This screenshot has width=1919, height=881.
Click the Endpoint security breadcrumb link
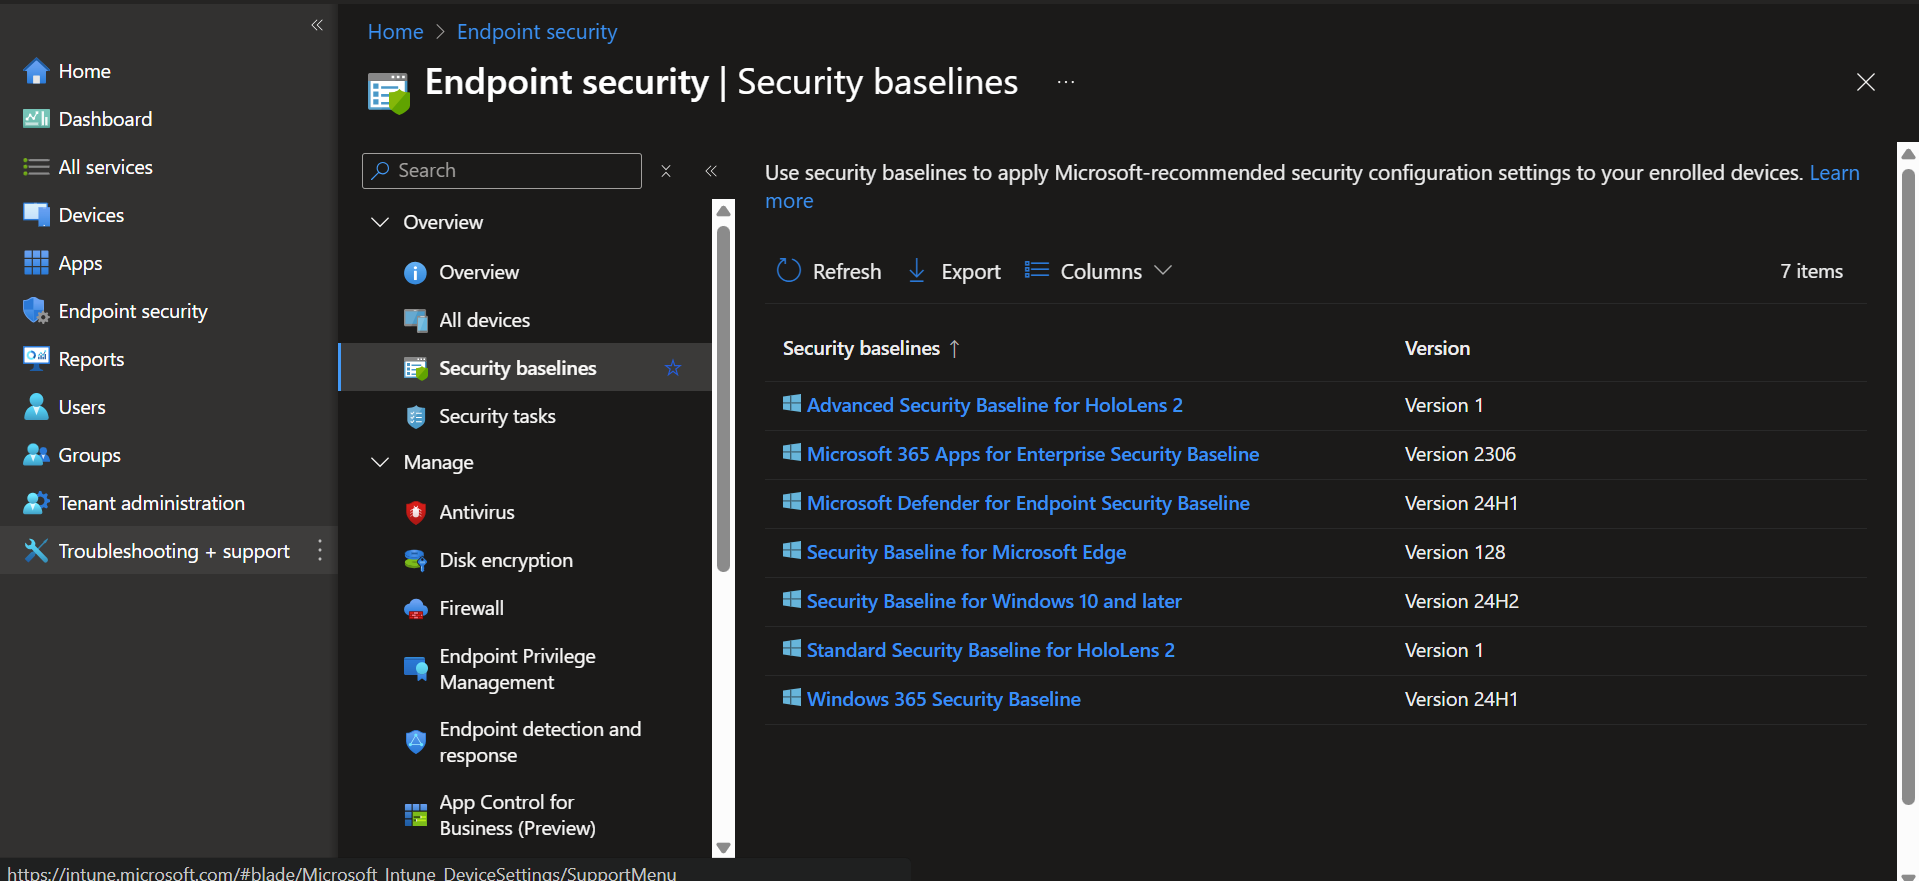(537, 32)
